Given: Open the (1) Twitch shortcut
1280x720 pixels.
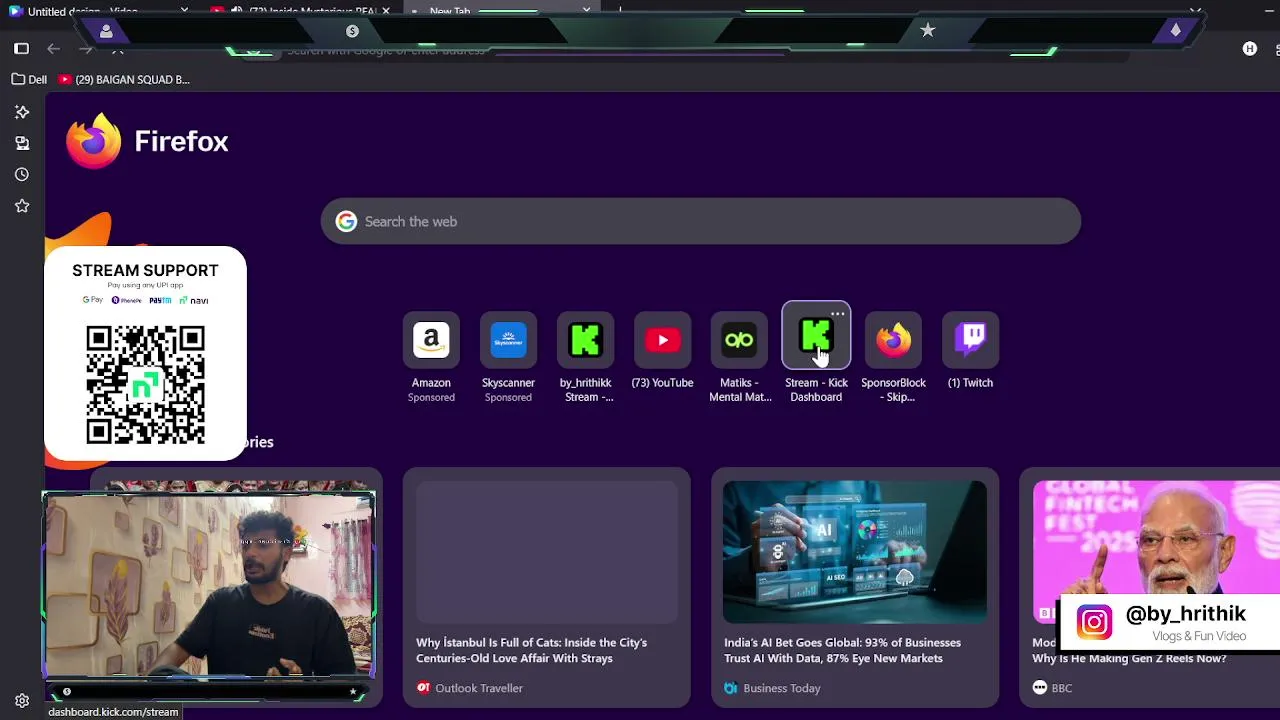Looking at the screenshot, I should click(x=970, y=341).
